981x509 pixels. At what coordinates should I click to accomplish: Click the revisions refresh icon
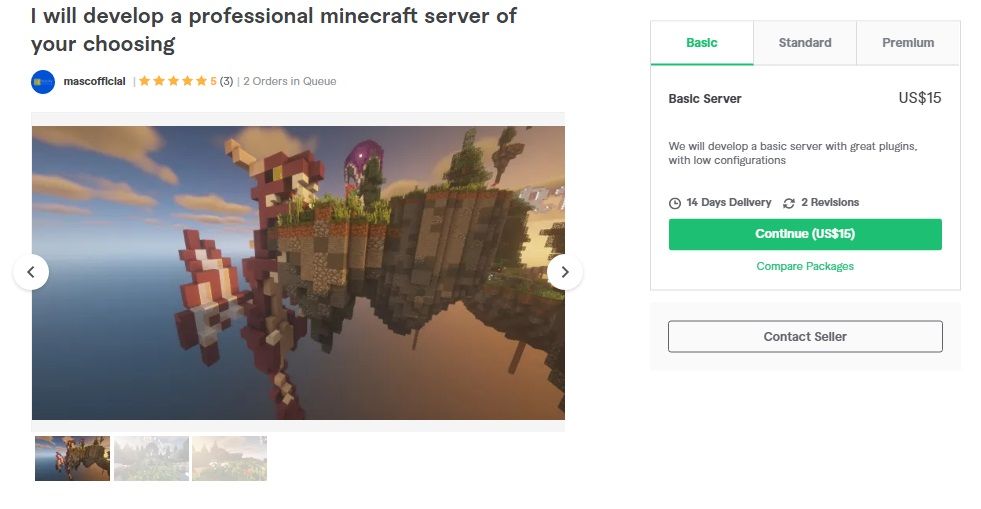pyautogui.click(x=789, y=203)
